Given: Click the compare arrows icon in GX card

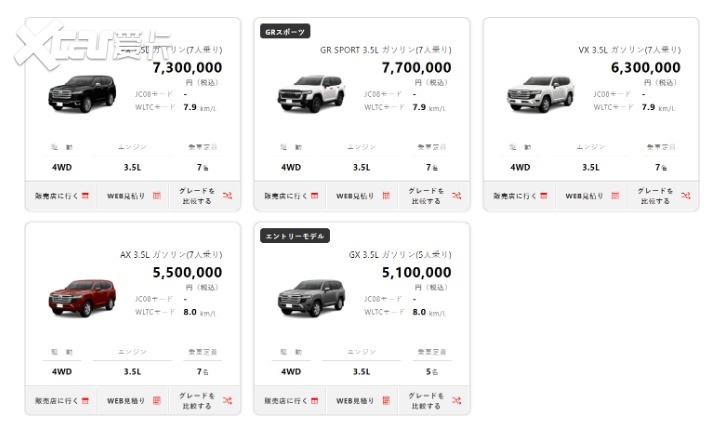Looking at the screenshot, I should [457, 400].
